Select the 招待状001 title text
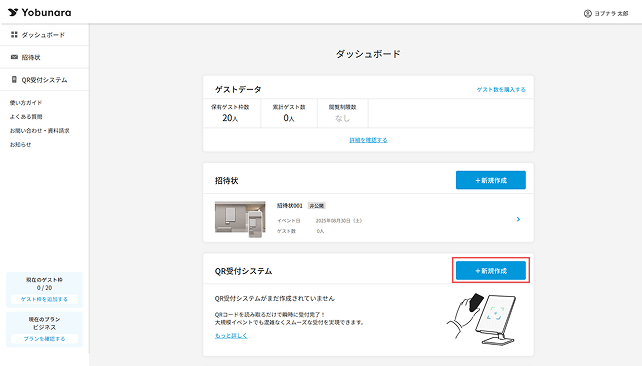The height and width of the screenshot is (366, 642). click(x=289, y=206)
